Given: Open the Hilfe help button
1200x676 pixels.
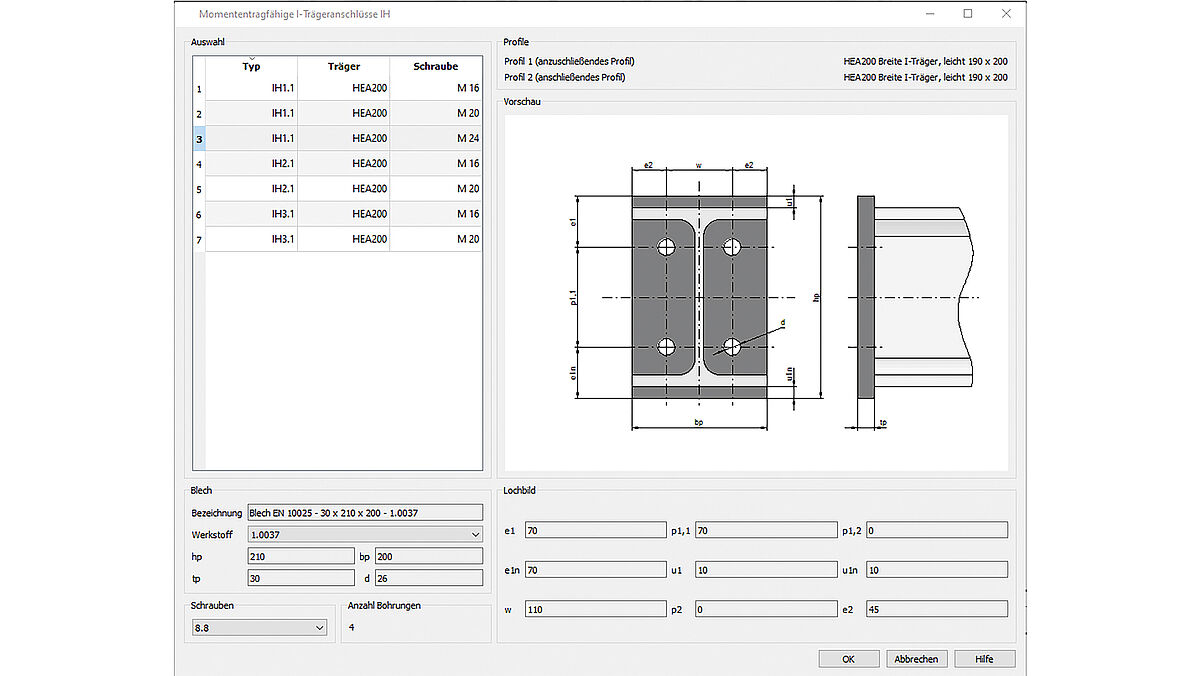Looking at the screenshot, I should (x=984, y=659).
